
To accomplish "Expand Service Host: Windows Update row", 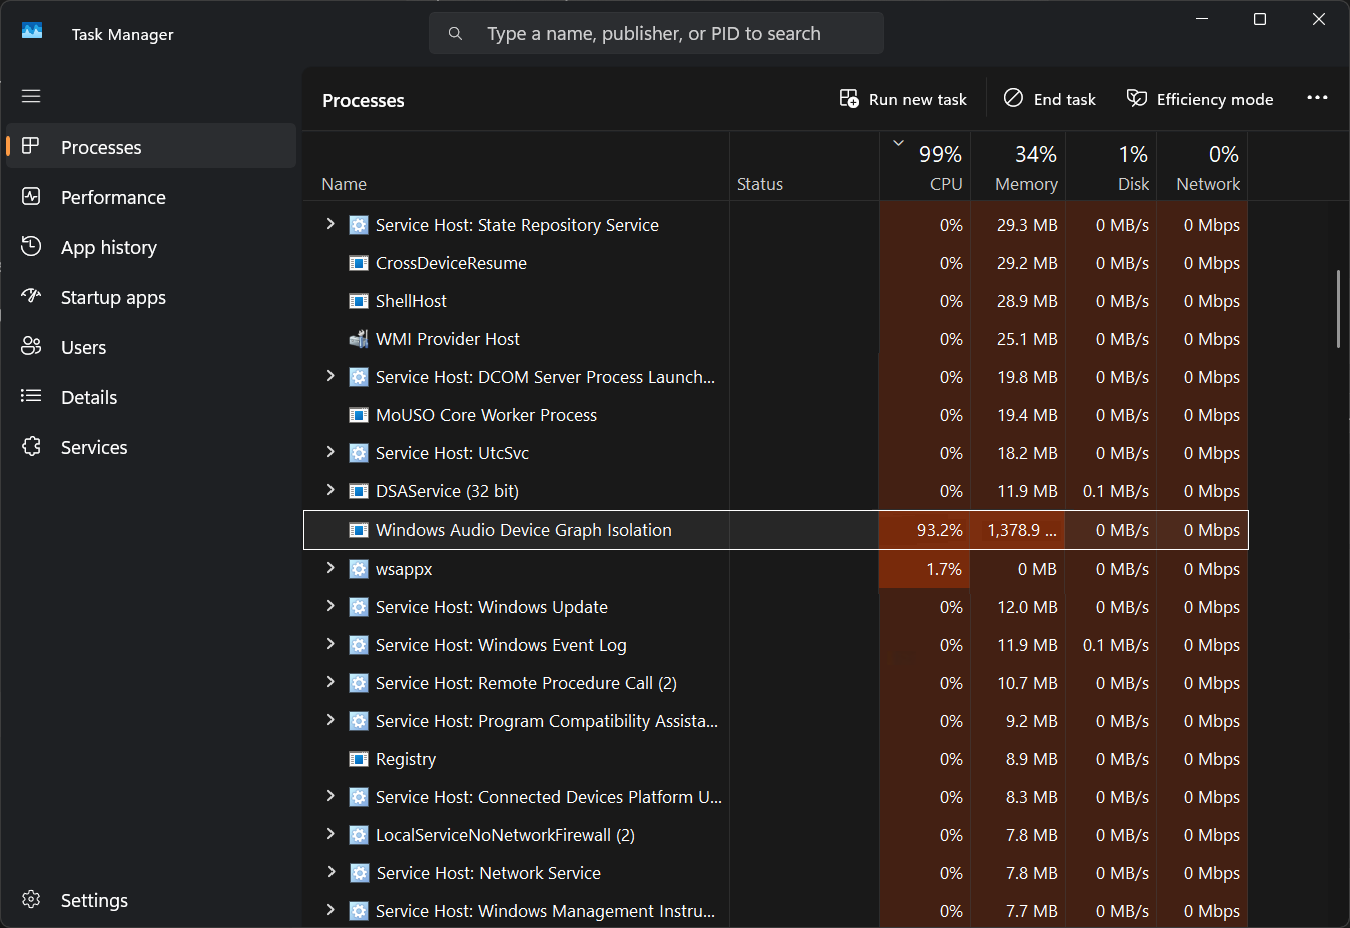I will 330,606.
